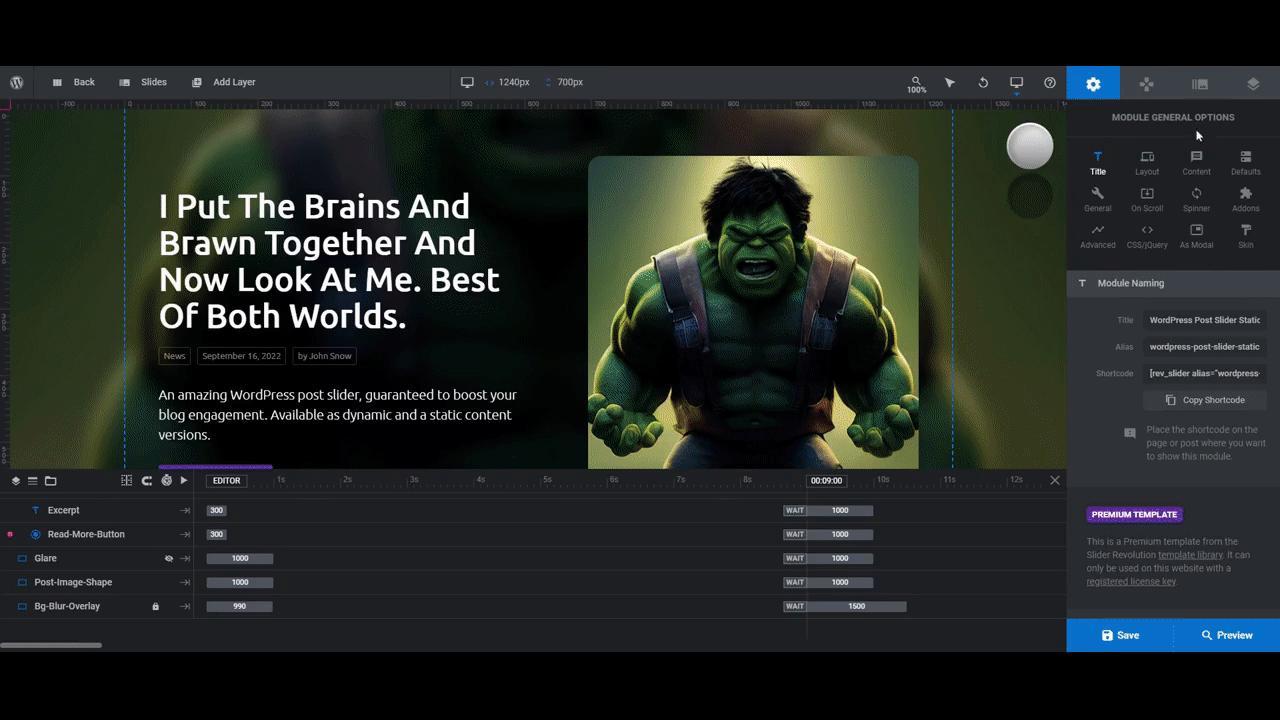Open the As Modal settings
1280x720 pixels.
pos(1196,236)
